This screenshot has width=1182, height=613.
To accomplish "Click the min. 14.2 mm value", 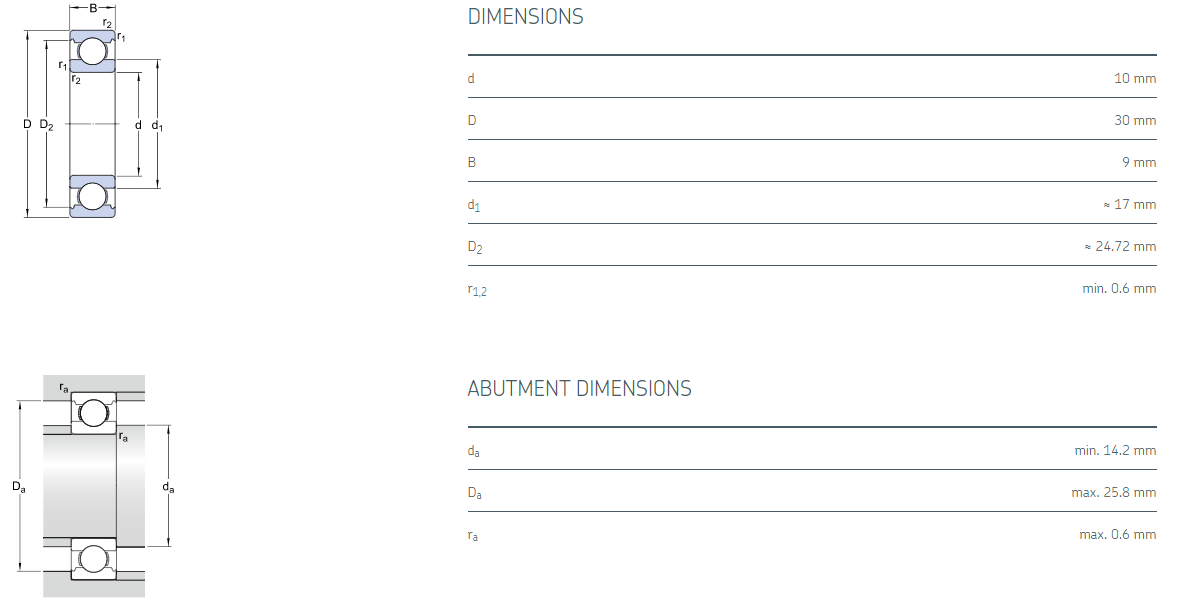I will (x=1115, y=450).
